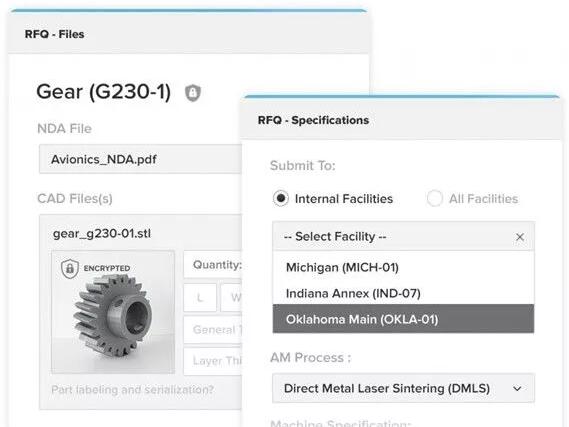Click the W dimension field
The image size is (569, 427).
click(x=232, y=297)
